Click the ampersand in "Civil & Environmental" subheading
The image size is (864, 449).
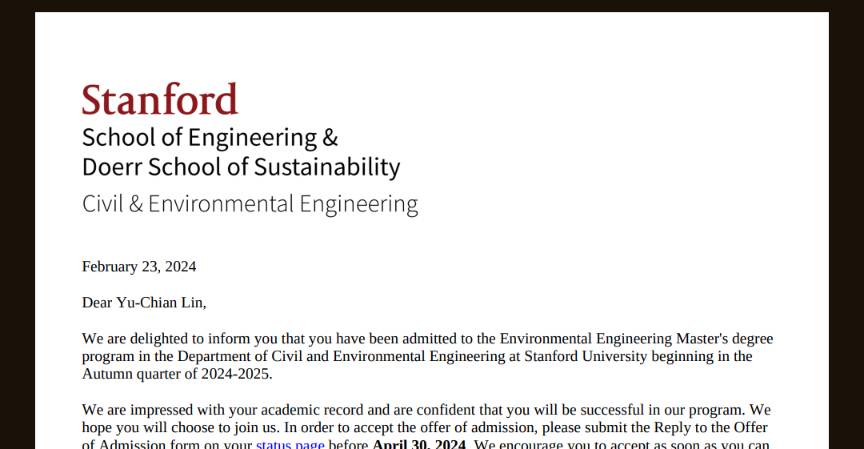click(135, 204)
